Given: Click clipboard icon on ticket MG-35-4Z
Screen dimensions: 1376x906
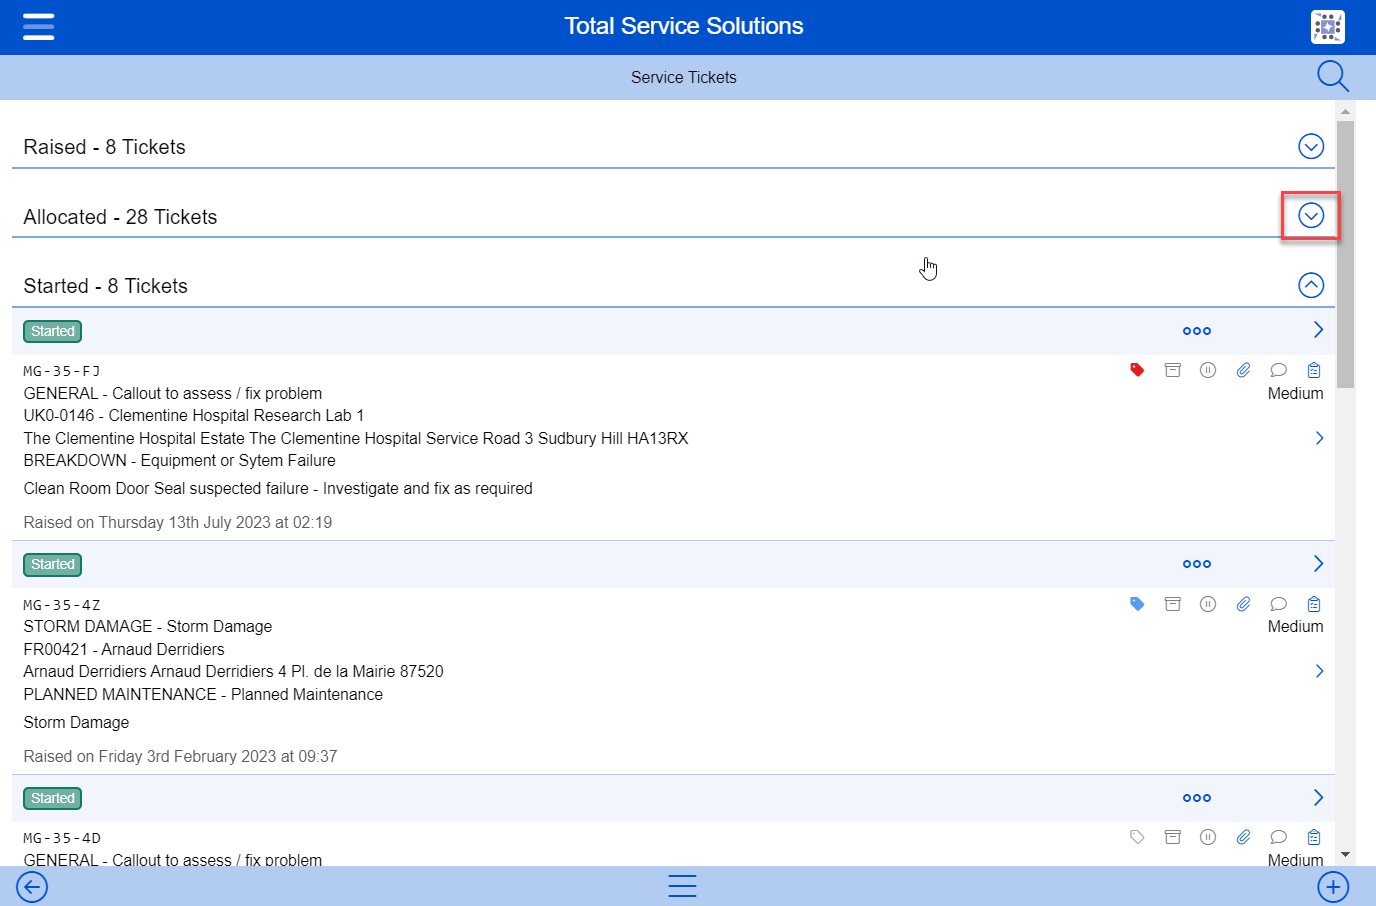Looking at the screenshot, I should (1314, 604).
